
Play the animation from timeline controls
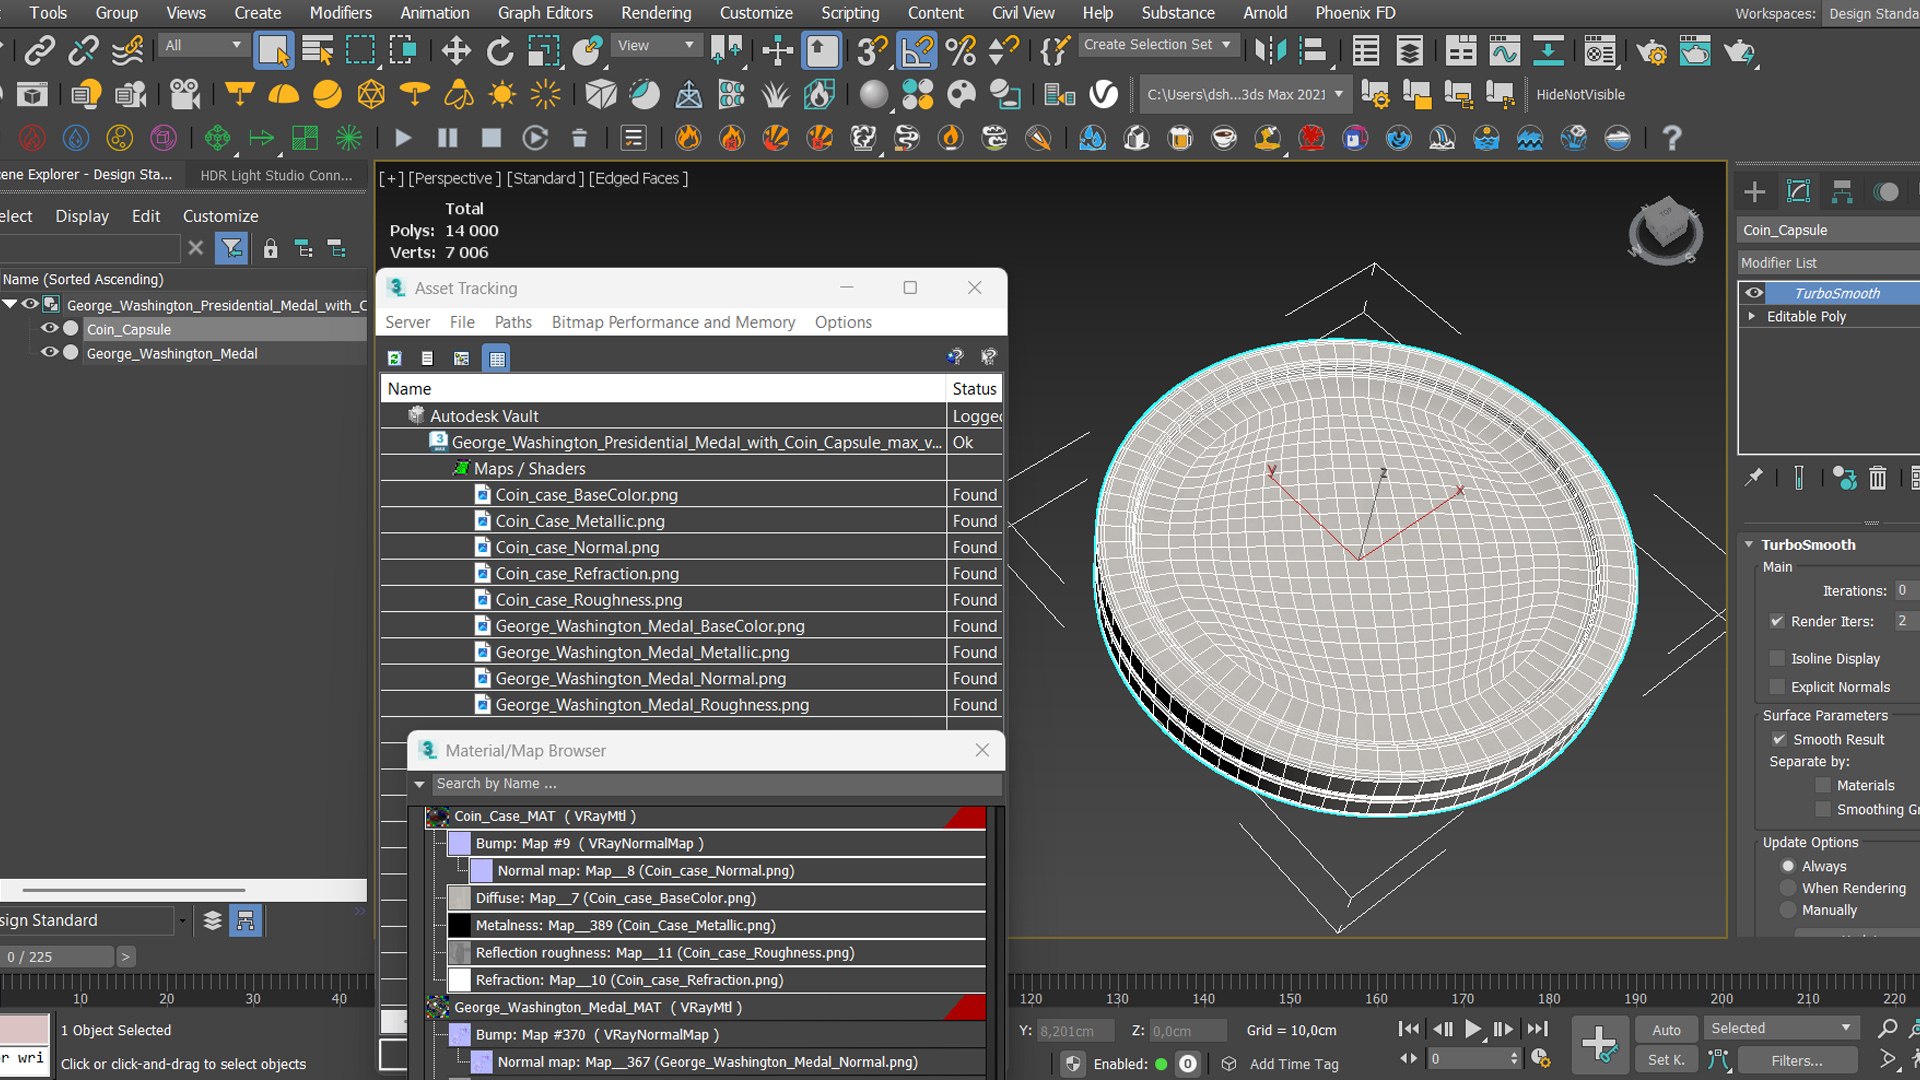coord(1473,1028)
